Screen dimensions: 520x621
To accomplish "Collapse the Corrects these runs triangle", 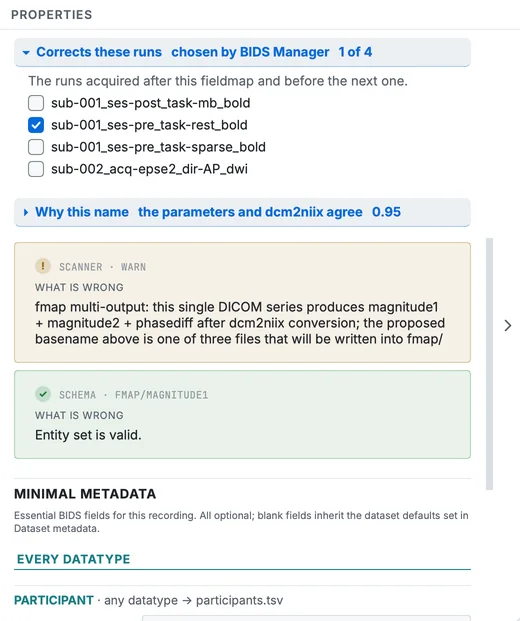I will (26, 52).
